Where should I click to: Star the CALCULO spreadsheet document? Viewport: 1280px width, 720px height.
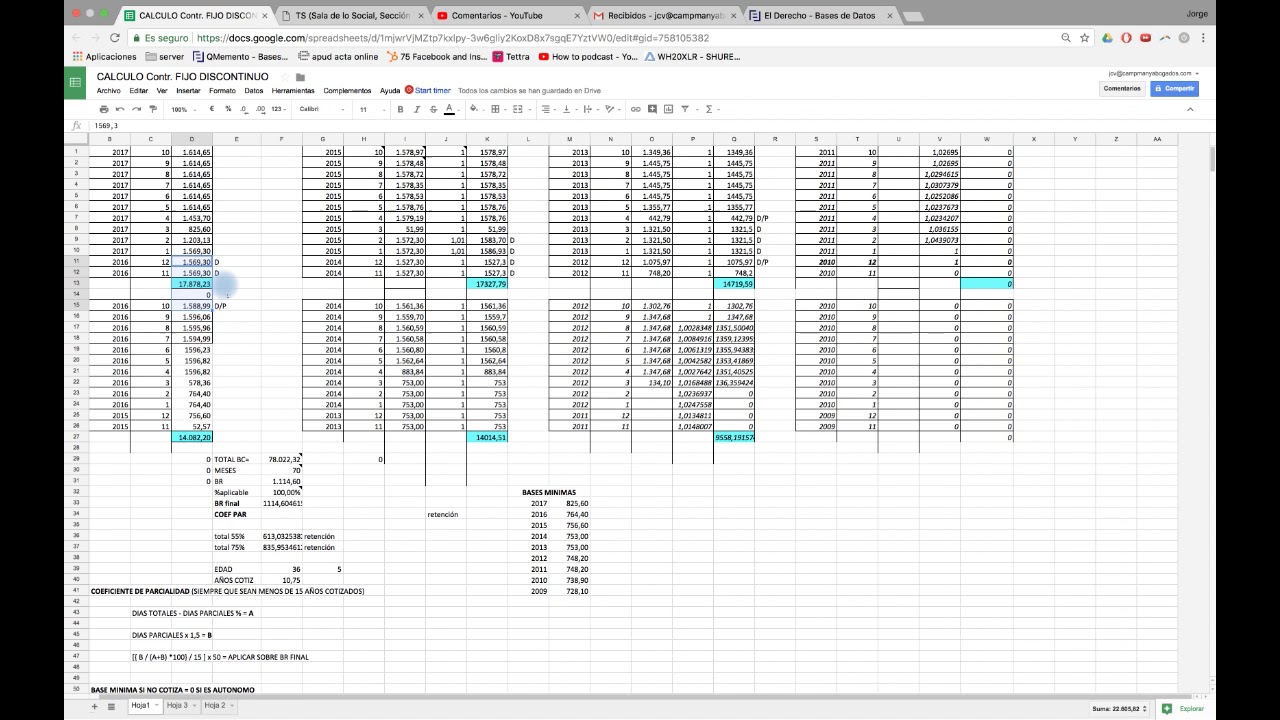[285, 77]
